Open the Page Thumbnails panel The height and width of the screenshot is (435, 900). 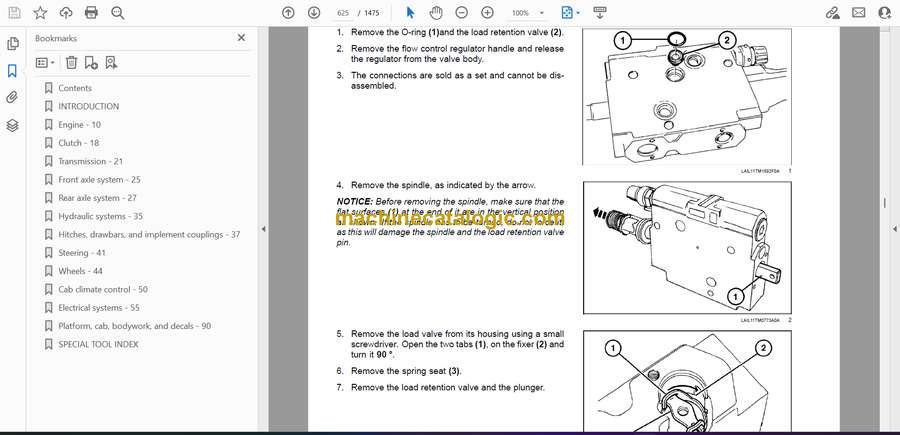tap(13, 44)
